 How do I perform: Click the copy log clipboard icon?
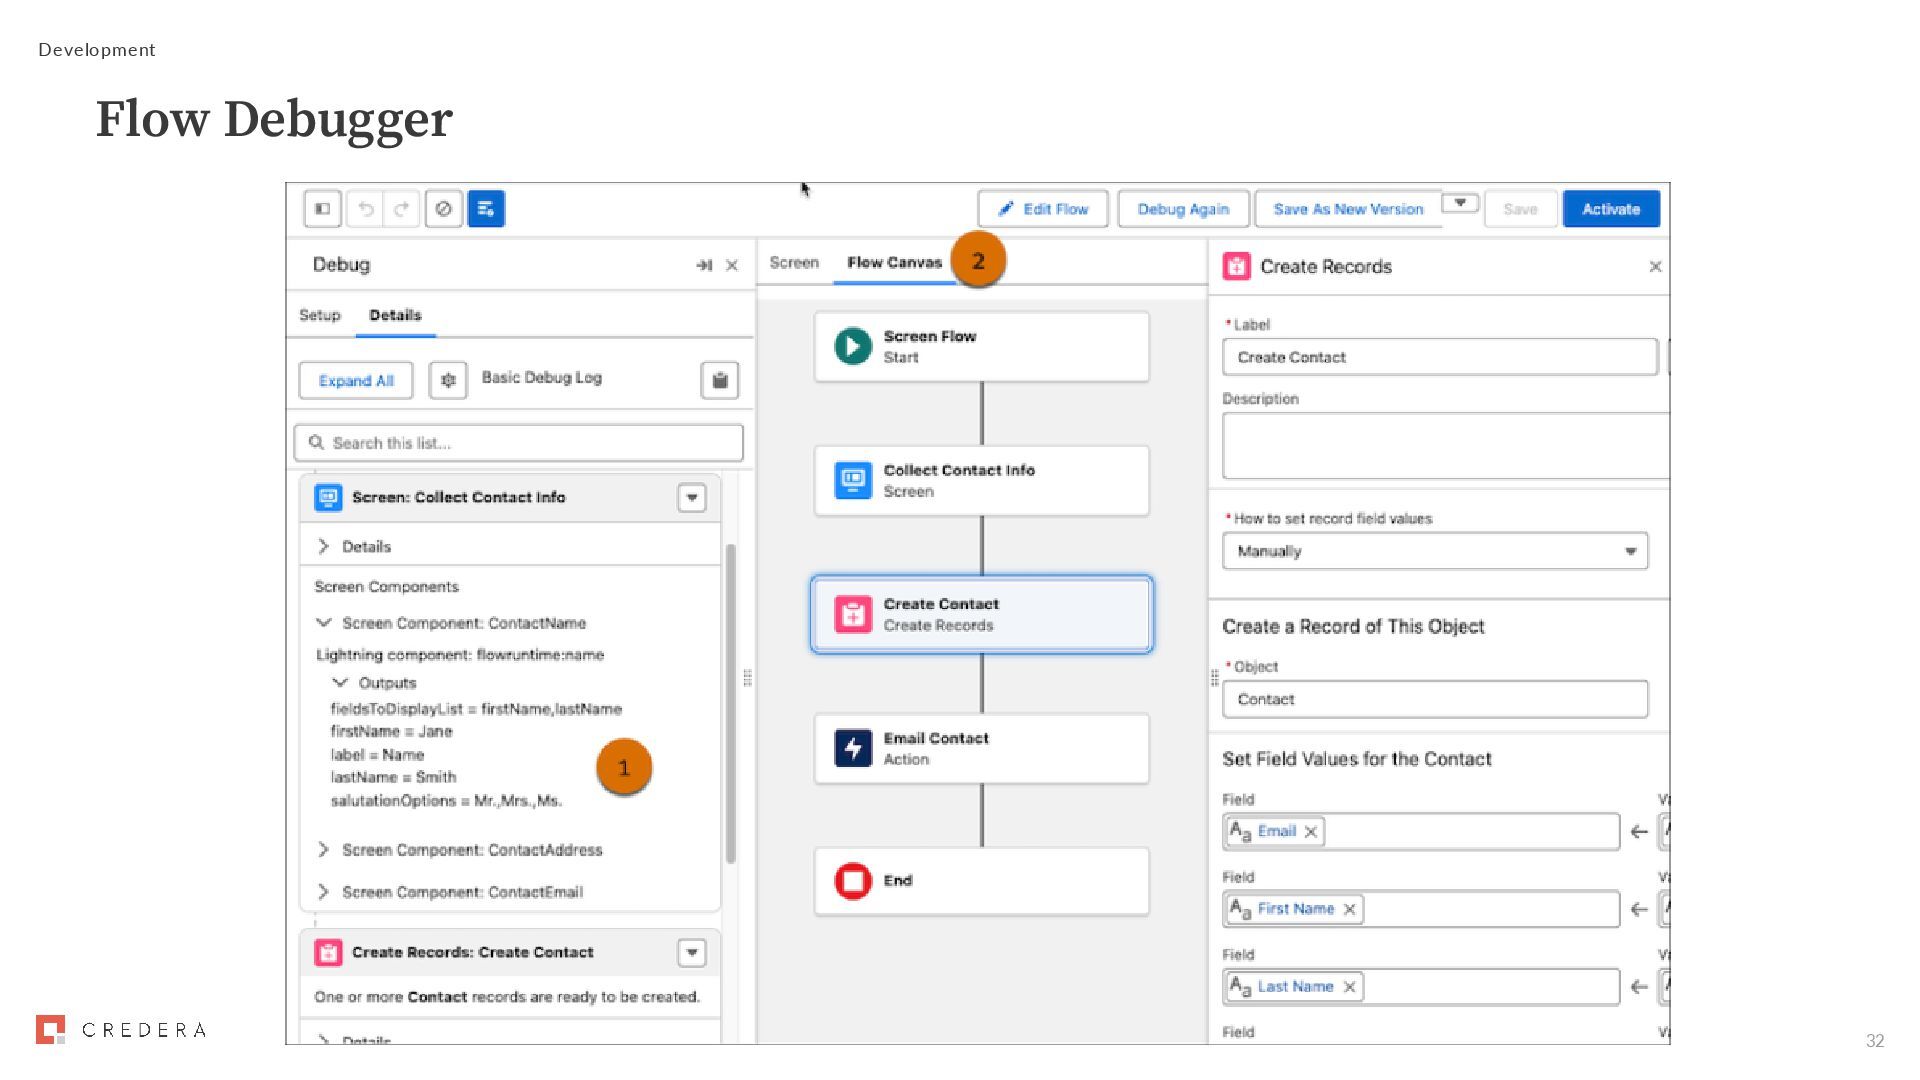pyautogui.click(x=719, y=380)
